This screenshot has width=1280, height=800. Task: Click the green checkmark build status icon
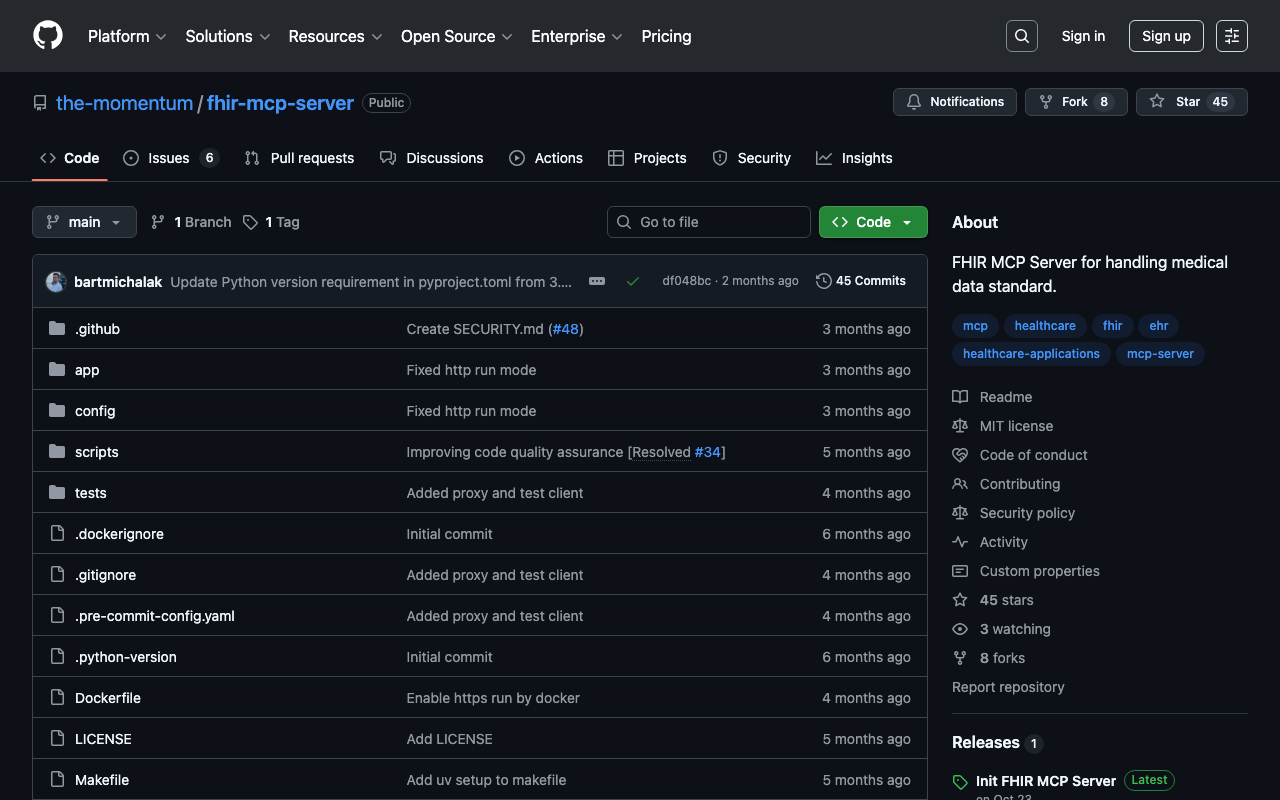point(633,281)
